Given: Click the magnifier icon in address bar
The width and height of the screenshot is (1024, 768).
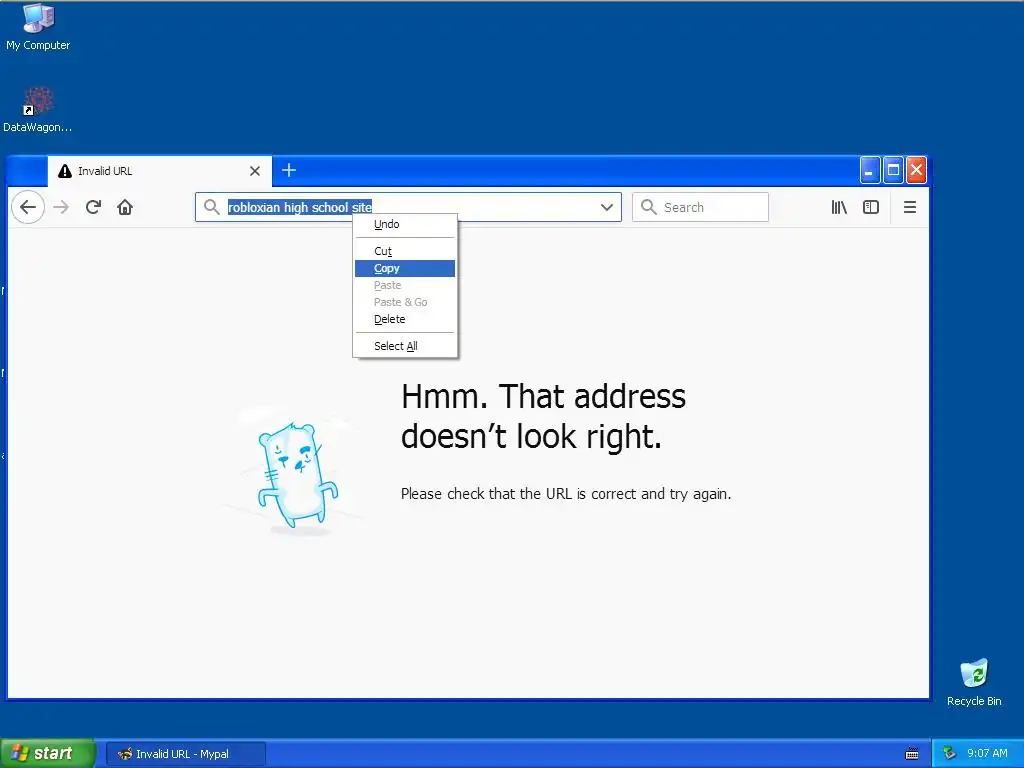Looking at the screenshot, I should click(211, 207).
